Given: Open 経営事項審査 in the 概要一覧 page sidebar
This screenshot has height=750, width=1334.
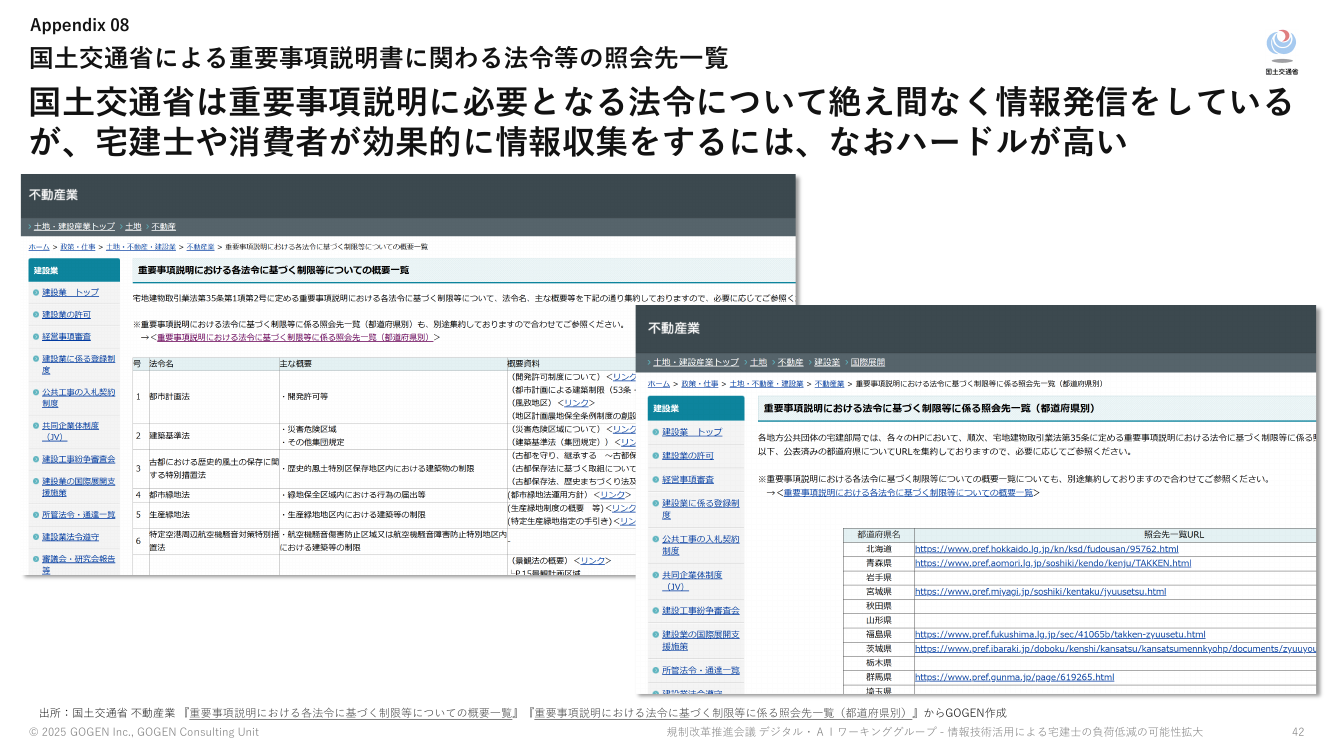Looking at the screenshot, I should (x=66, y=337).
